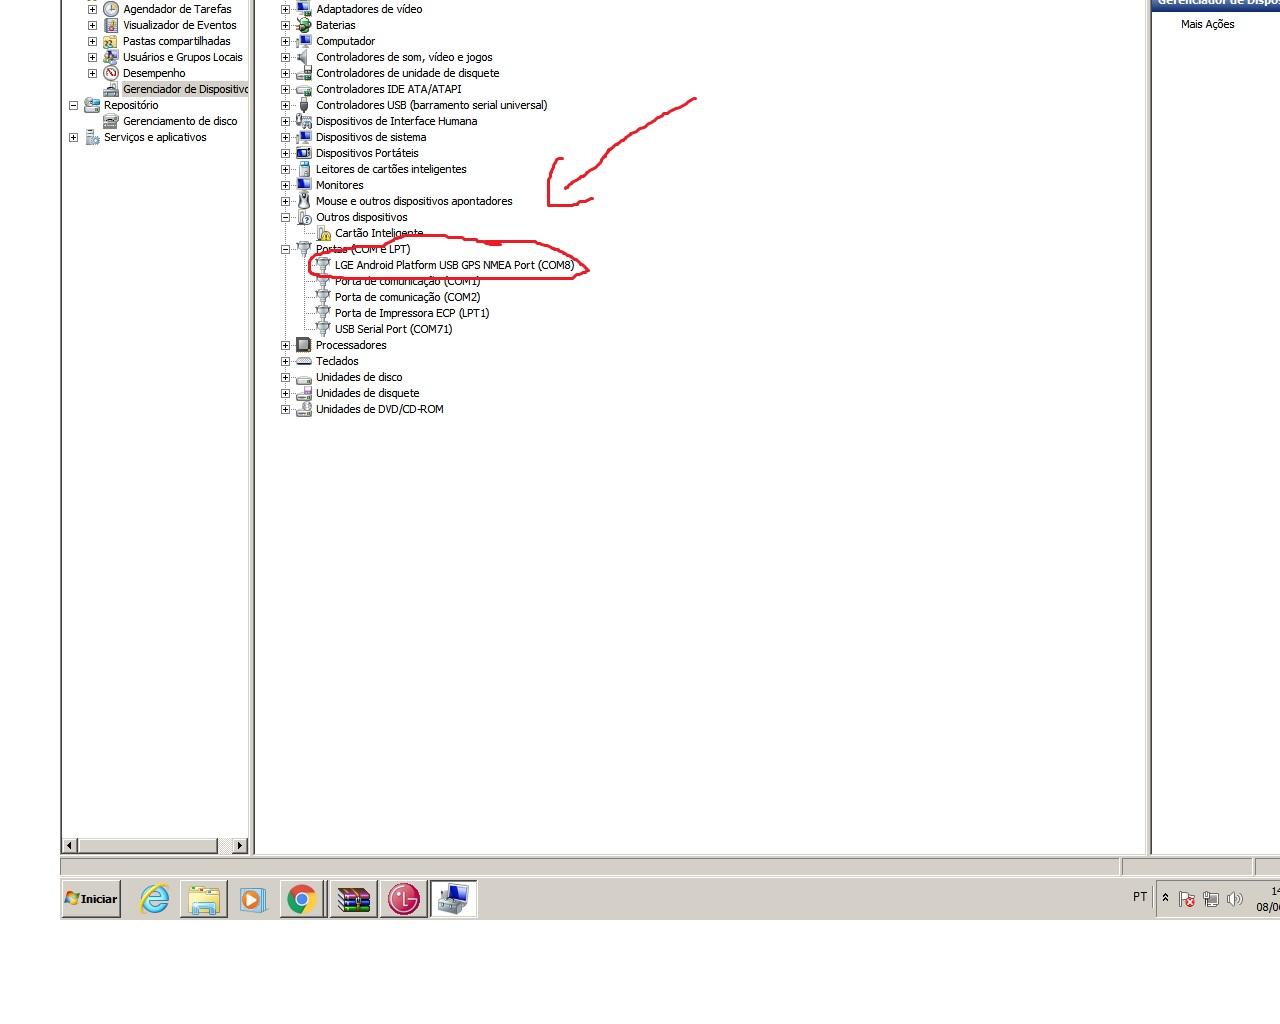Click the volume speaker tray icon

click(1235, 899)
